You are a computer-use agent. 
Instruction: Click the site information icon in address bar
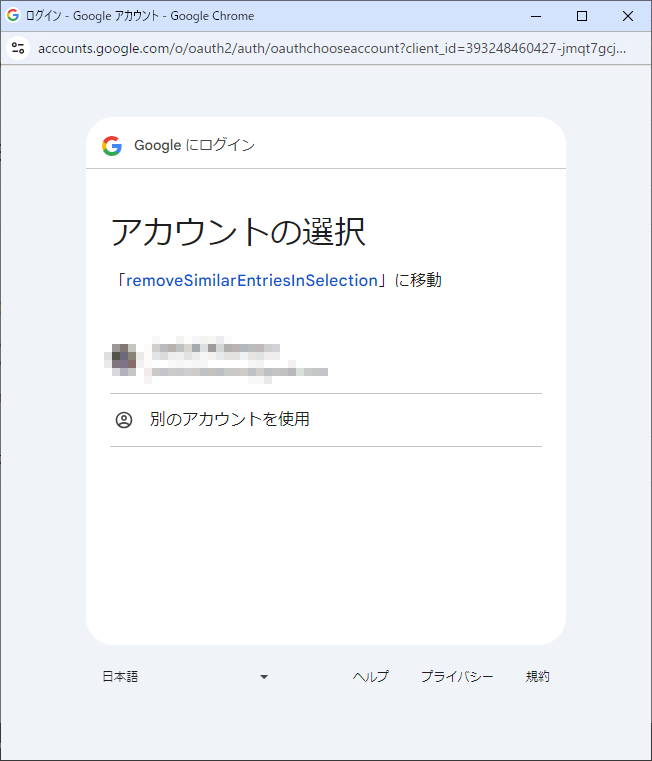(x=18, y=48)
